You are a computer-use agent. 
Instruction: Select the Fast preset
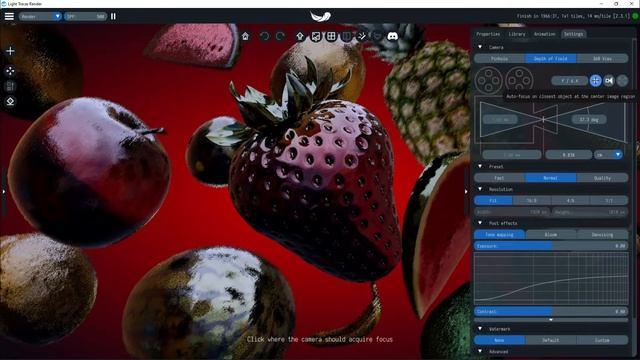pos(500,178)
